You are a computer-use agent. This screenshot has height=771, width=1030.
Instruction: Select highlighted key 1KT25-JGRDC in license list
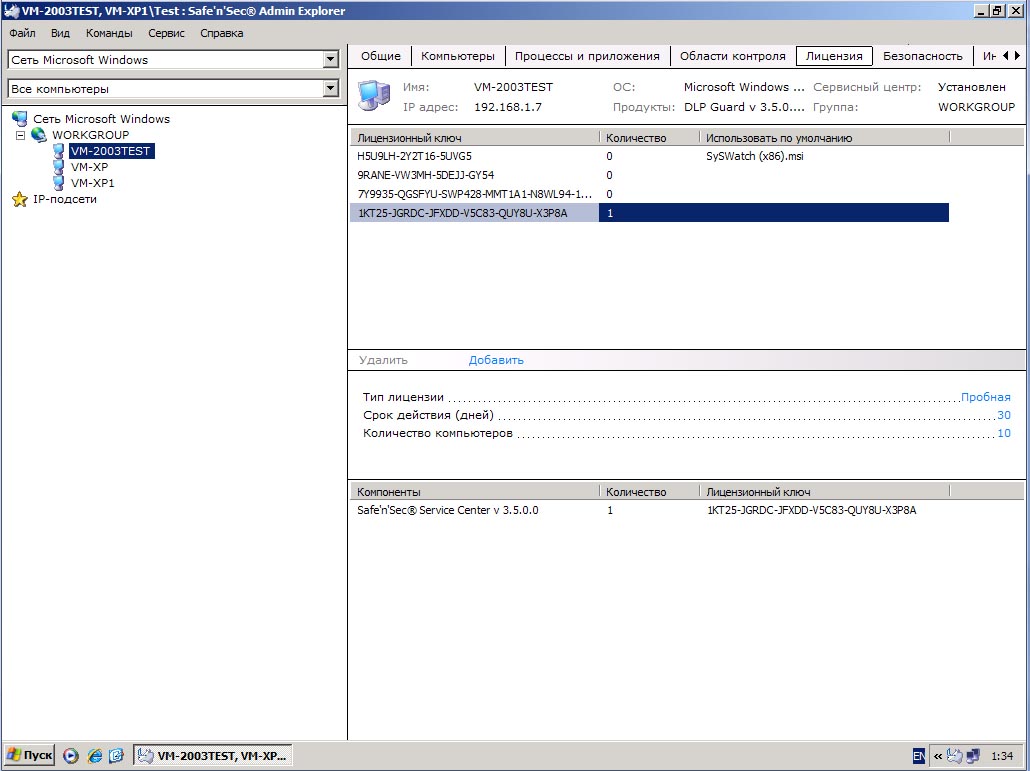point(462,213)
